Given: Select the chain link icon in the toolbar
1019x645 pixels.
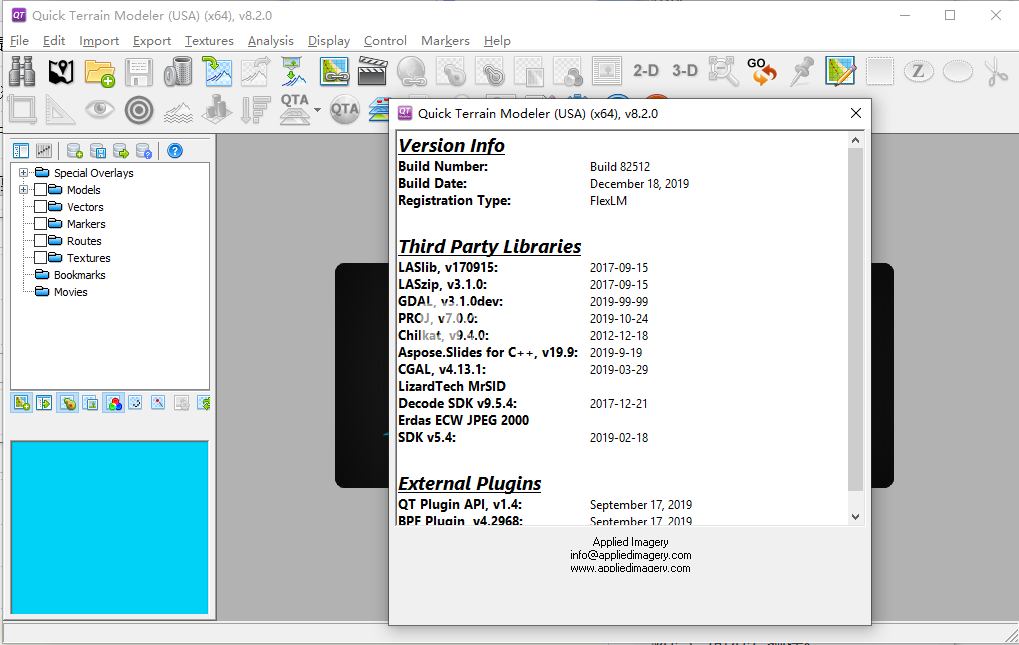Looking at the screenshot, I should tap(334, 71).
